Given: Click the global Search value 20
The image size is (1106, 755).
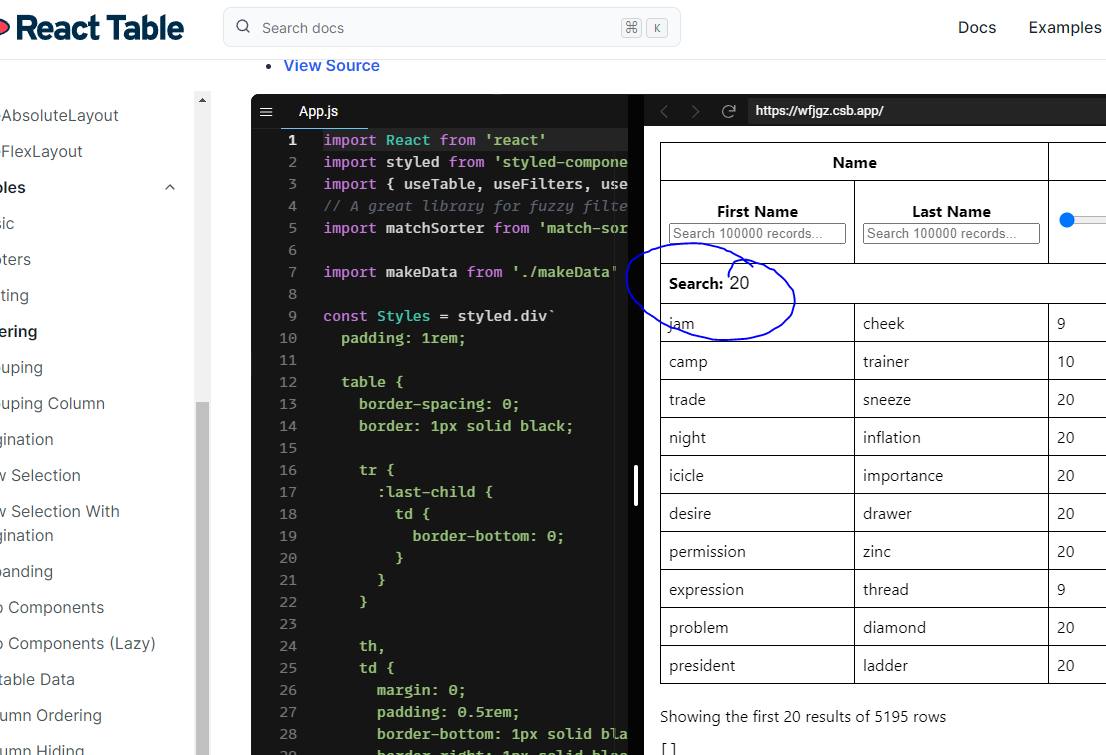Looking at the screenshot, I should (739, 284).
